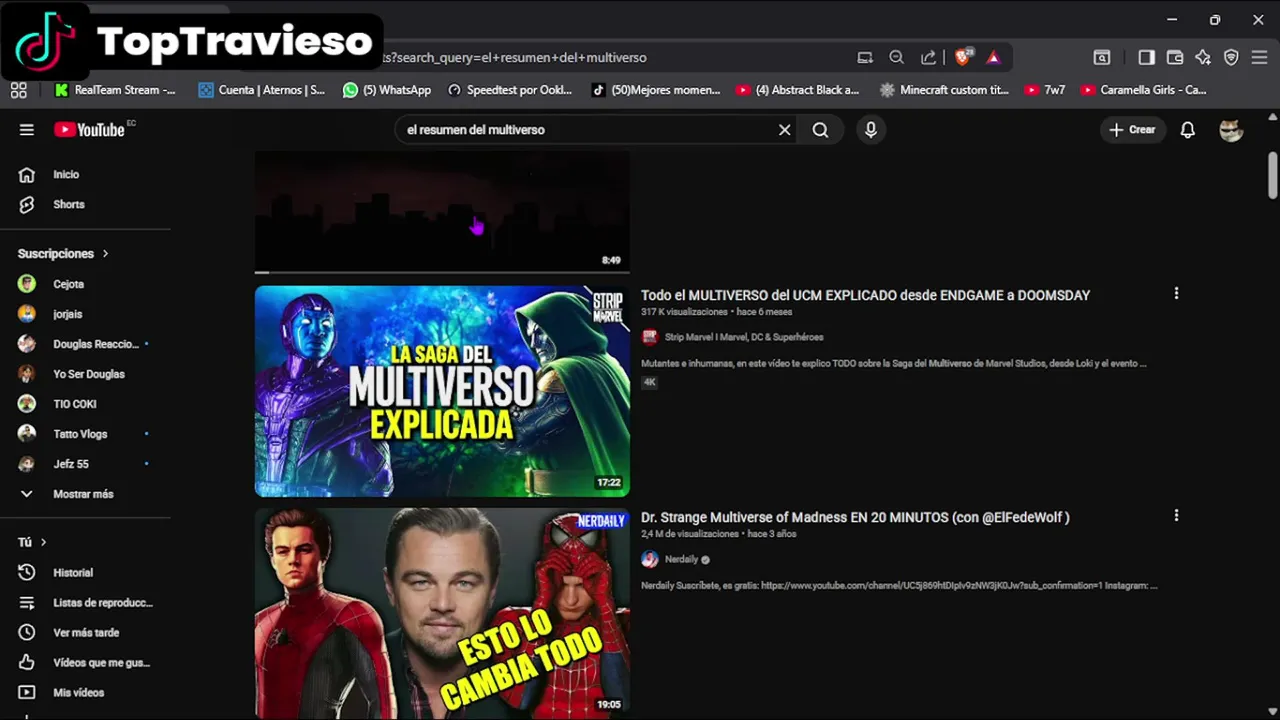The width and height of the screenshot is (1280, 720).
Task: Open the Caramella Girls bookmark
Action: tap(1143, 90)
